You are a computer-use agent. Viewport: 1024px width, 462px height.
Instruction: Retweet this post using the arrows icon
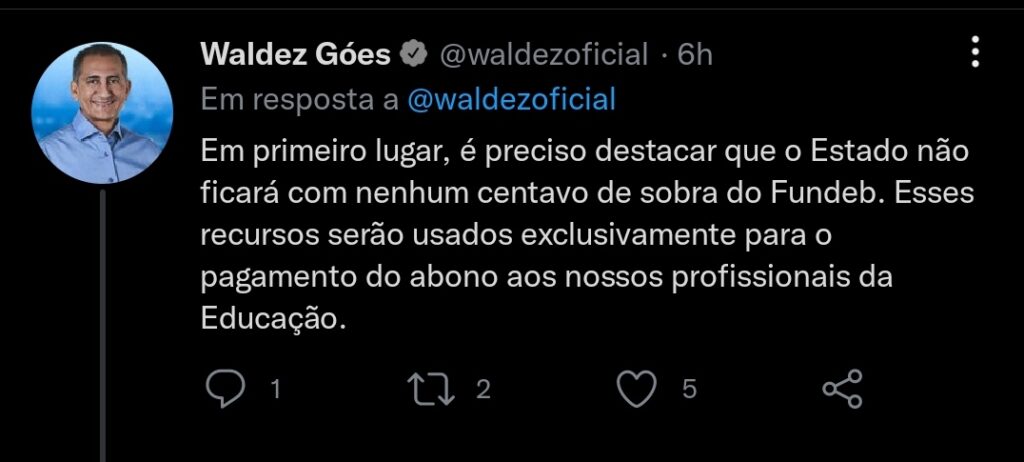(431, 389)
